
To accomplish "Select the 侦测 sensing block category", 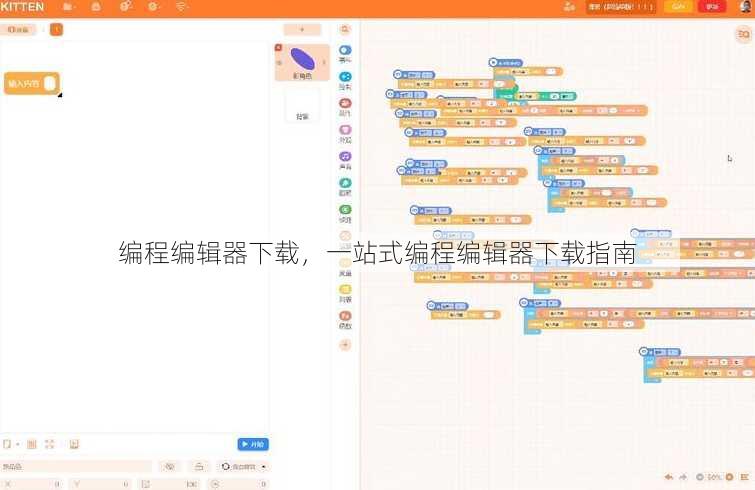I will (345, 213).
